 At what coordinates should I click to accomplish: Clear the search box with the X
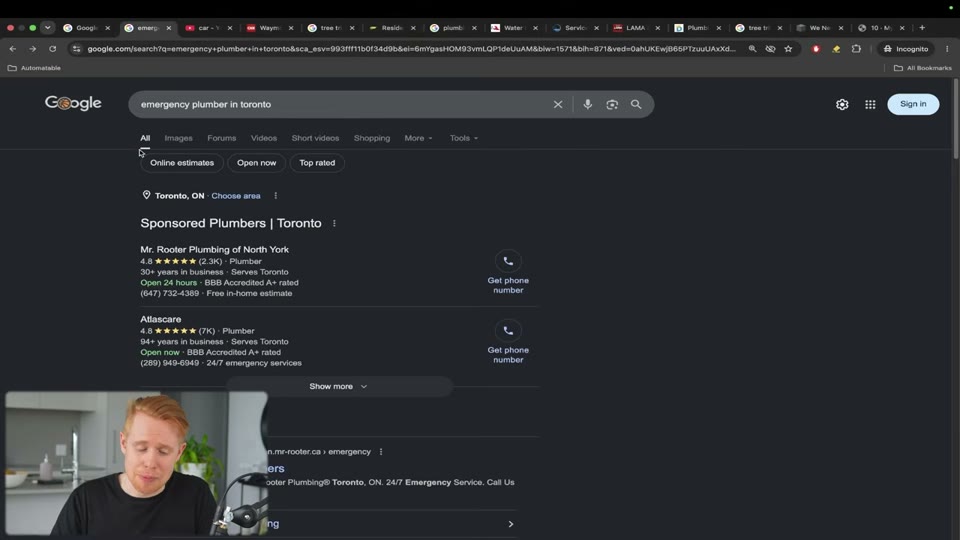558,105
